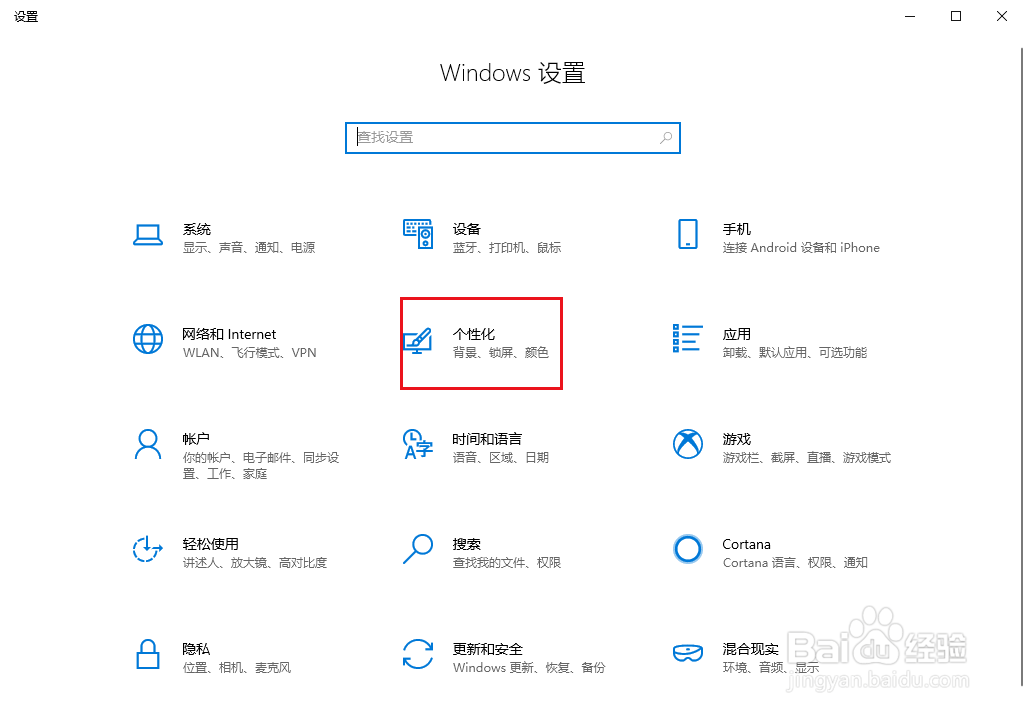The width and height of the screenshot is (1025, 715).
Task: Open the Update and Security arrows icon
Action: [x=418, y=654]
